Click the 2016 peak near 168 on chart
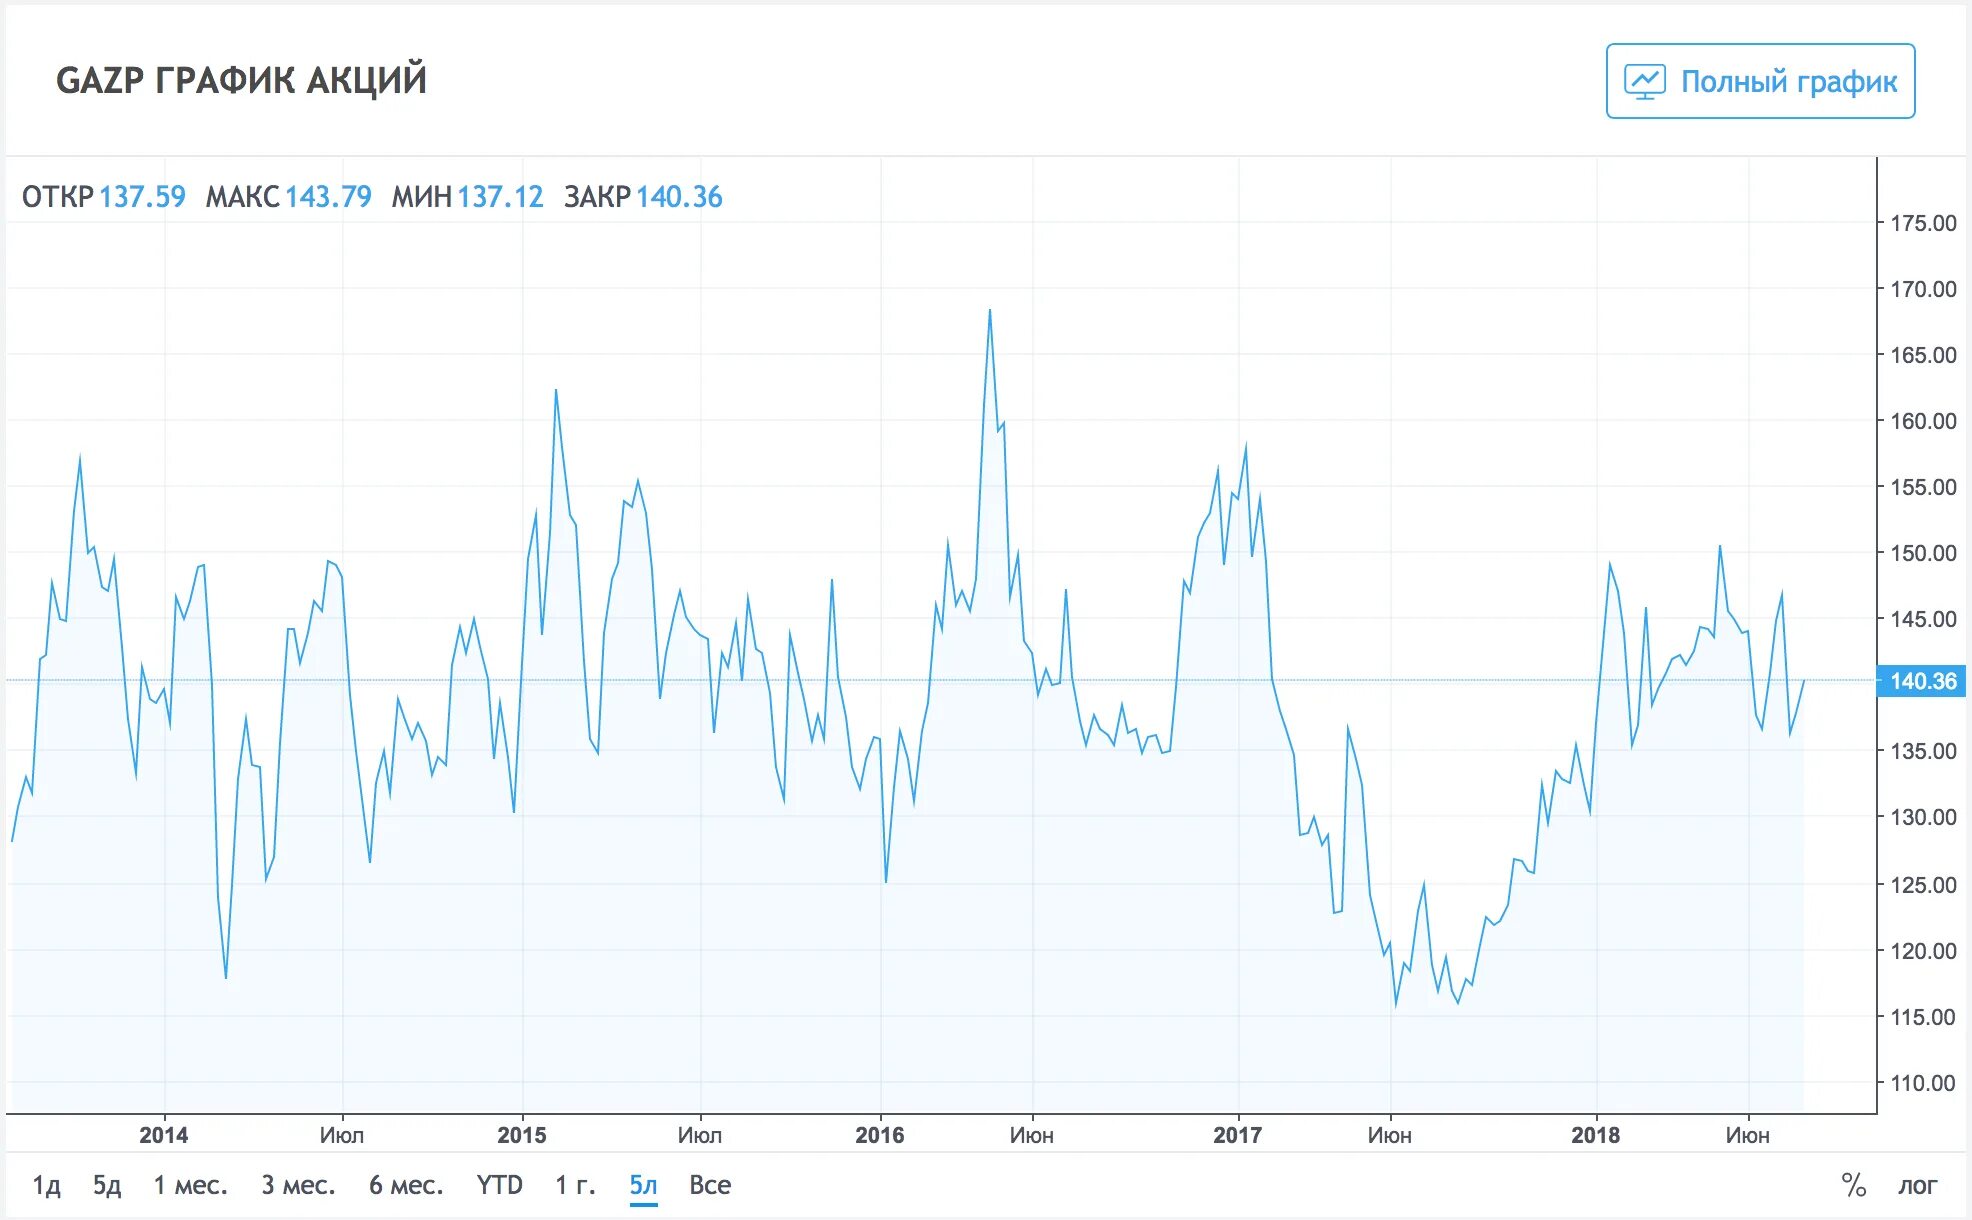The image size is (1972, 1220). pos(990,310)
